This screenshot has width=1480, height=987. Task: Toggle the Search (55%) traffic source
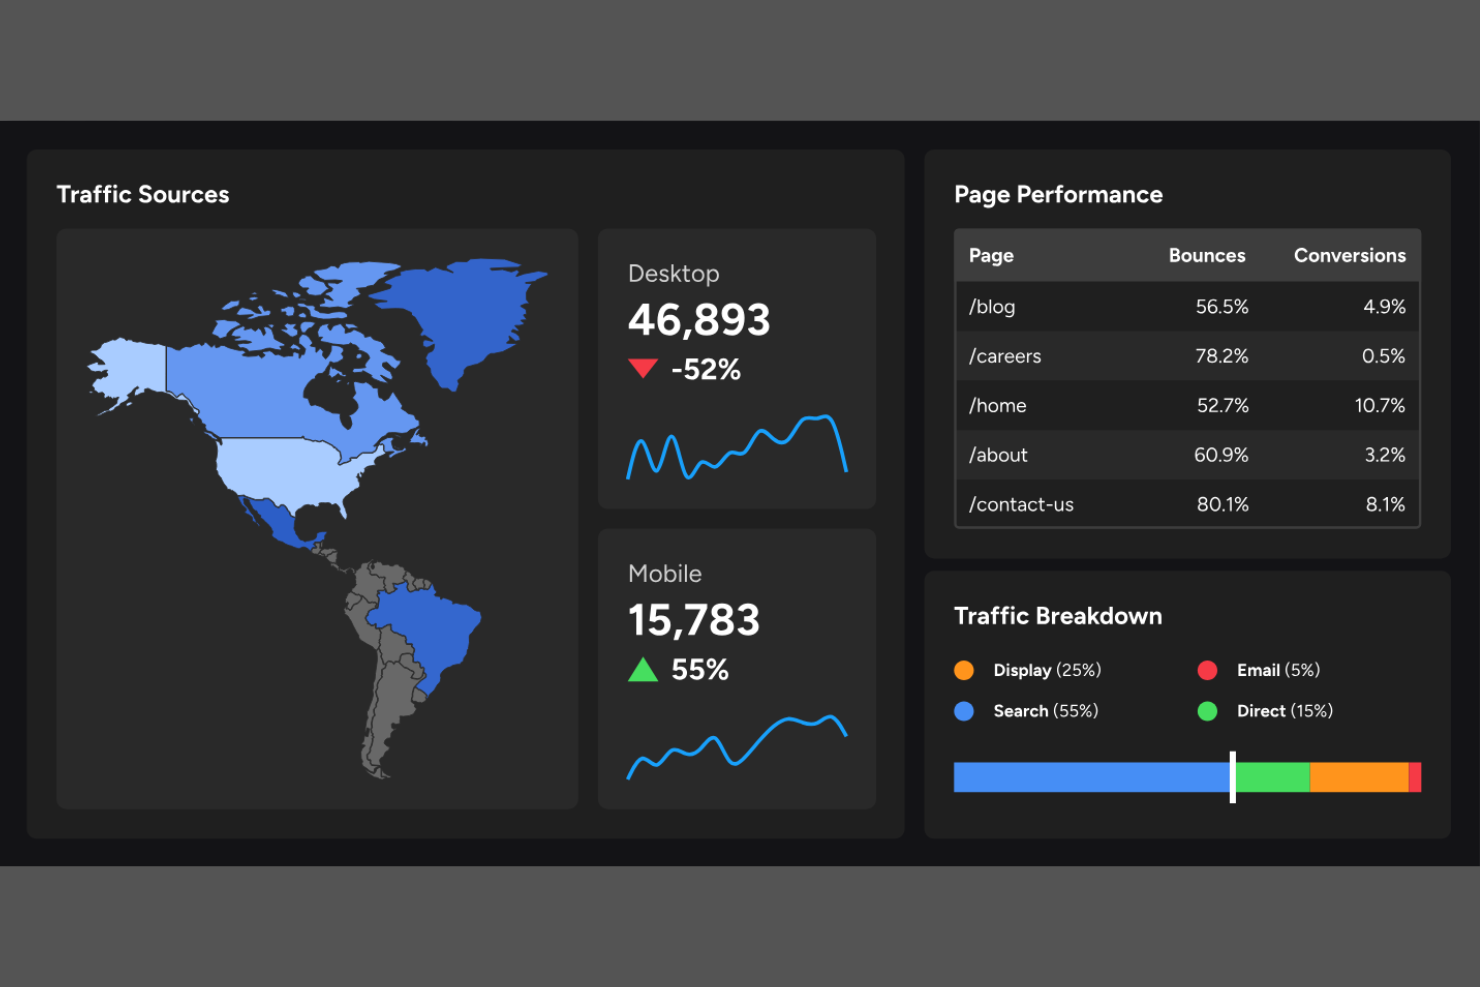pos(1045,711)
